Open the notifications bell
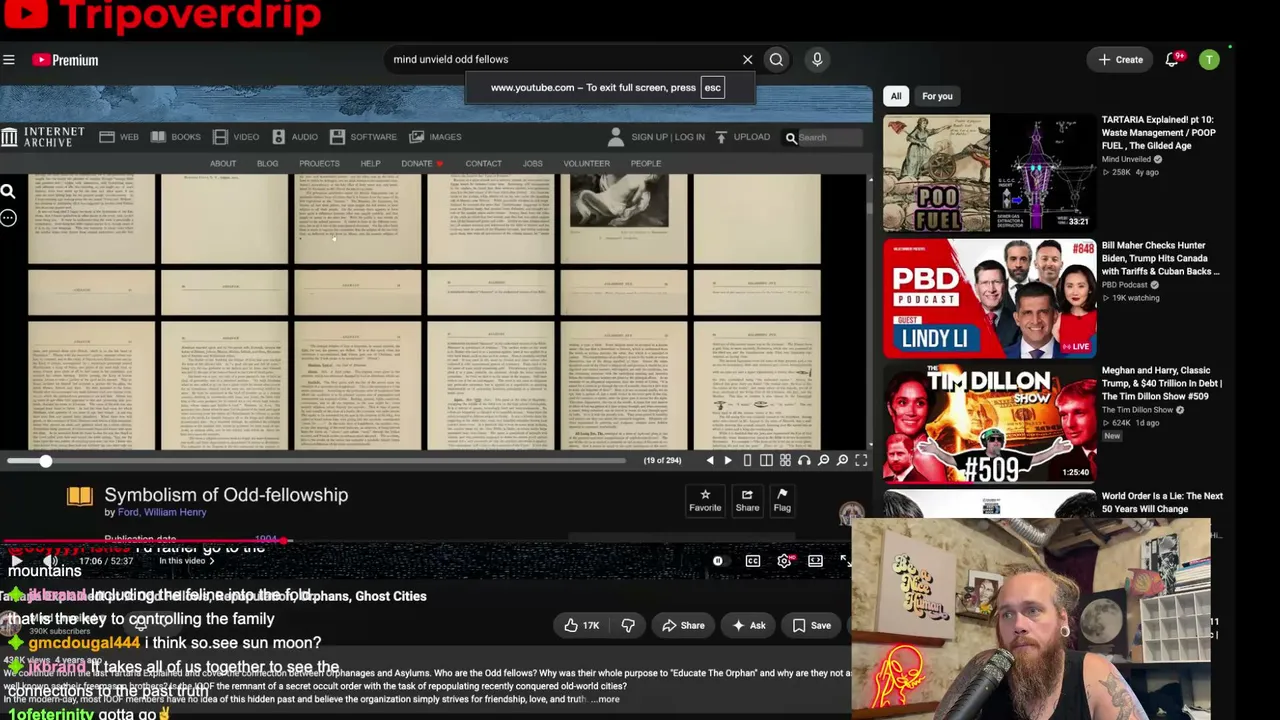This screenshot has height=720, width=1280. click(x=1172, y=60)
